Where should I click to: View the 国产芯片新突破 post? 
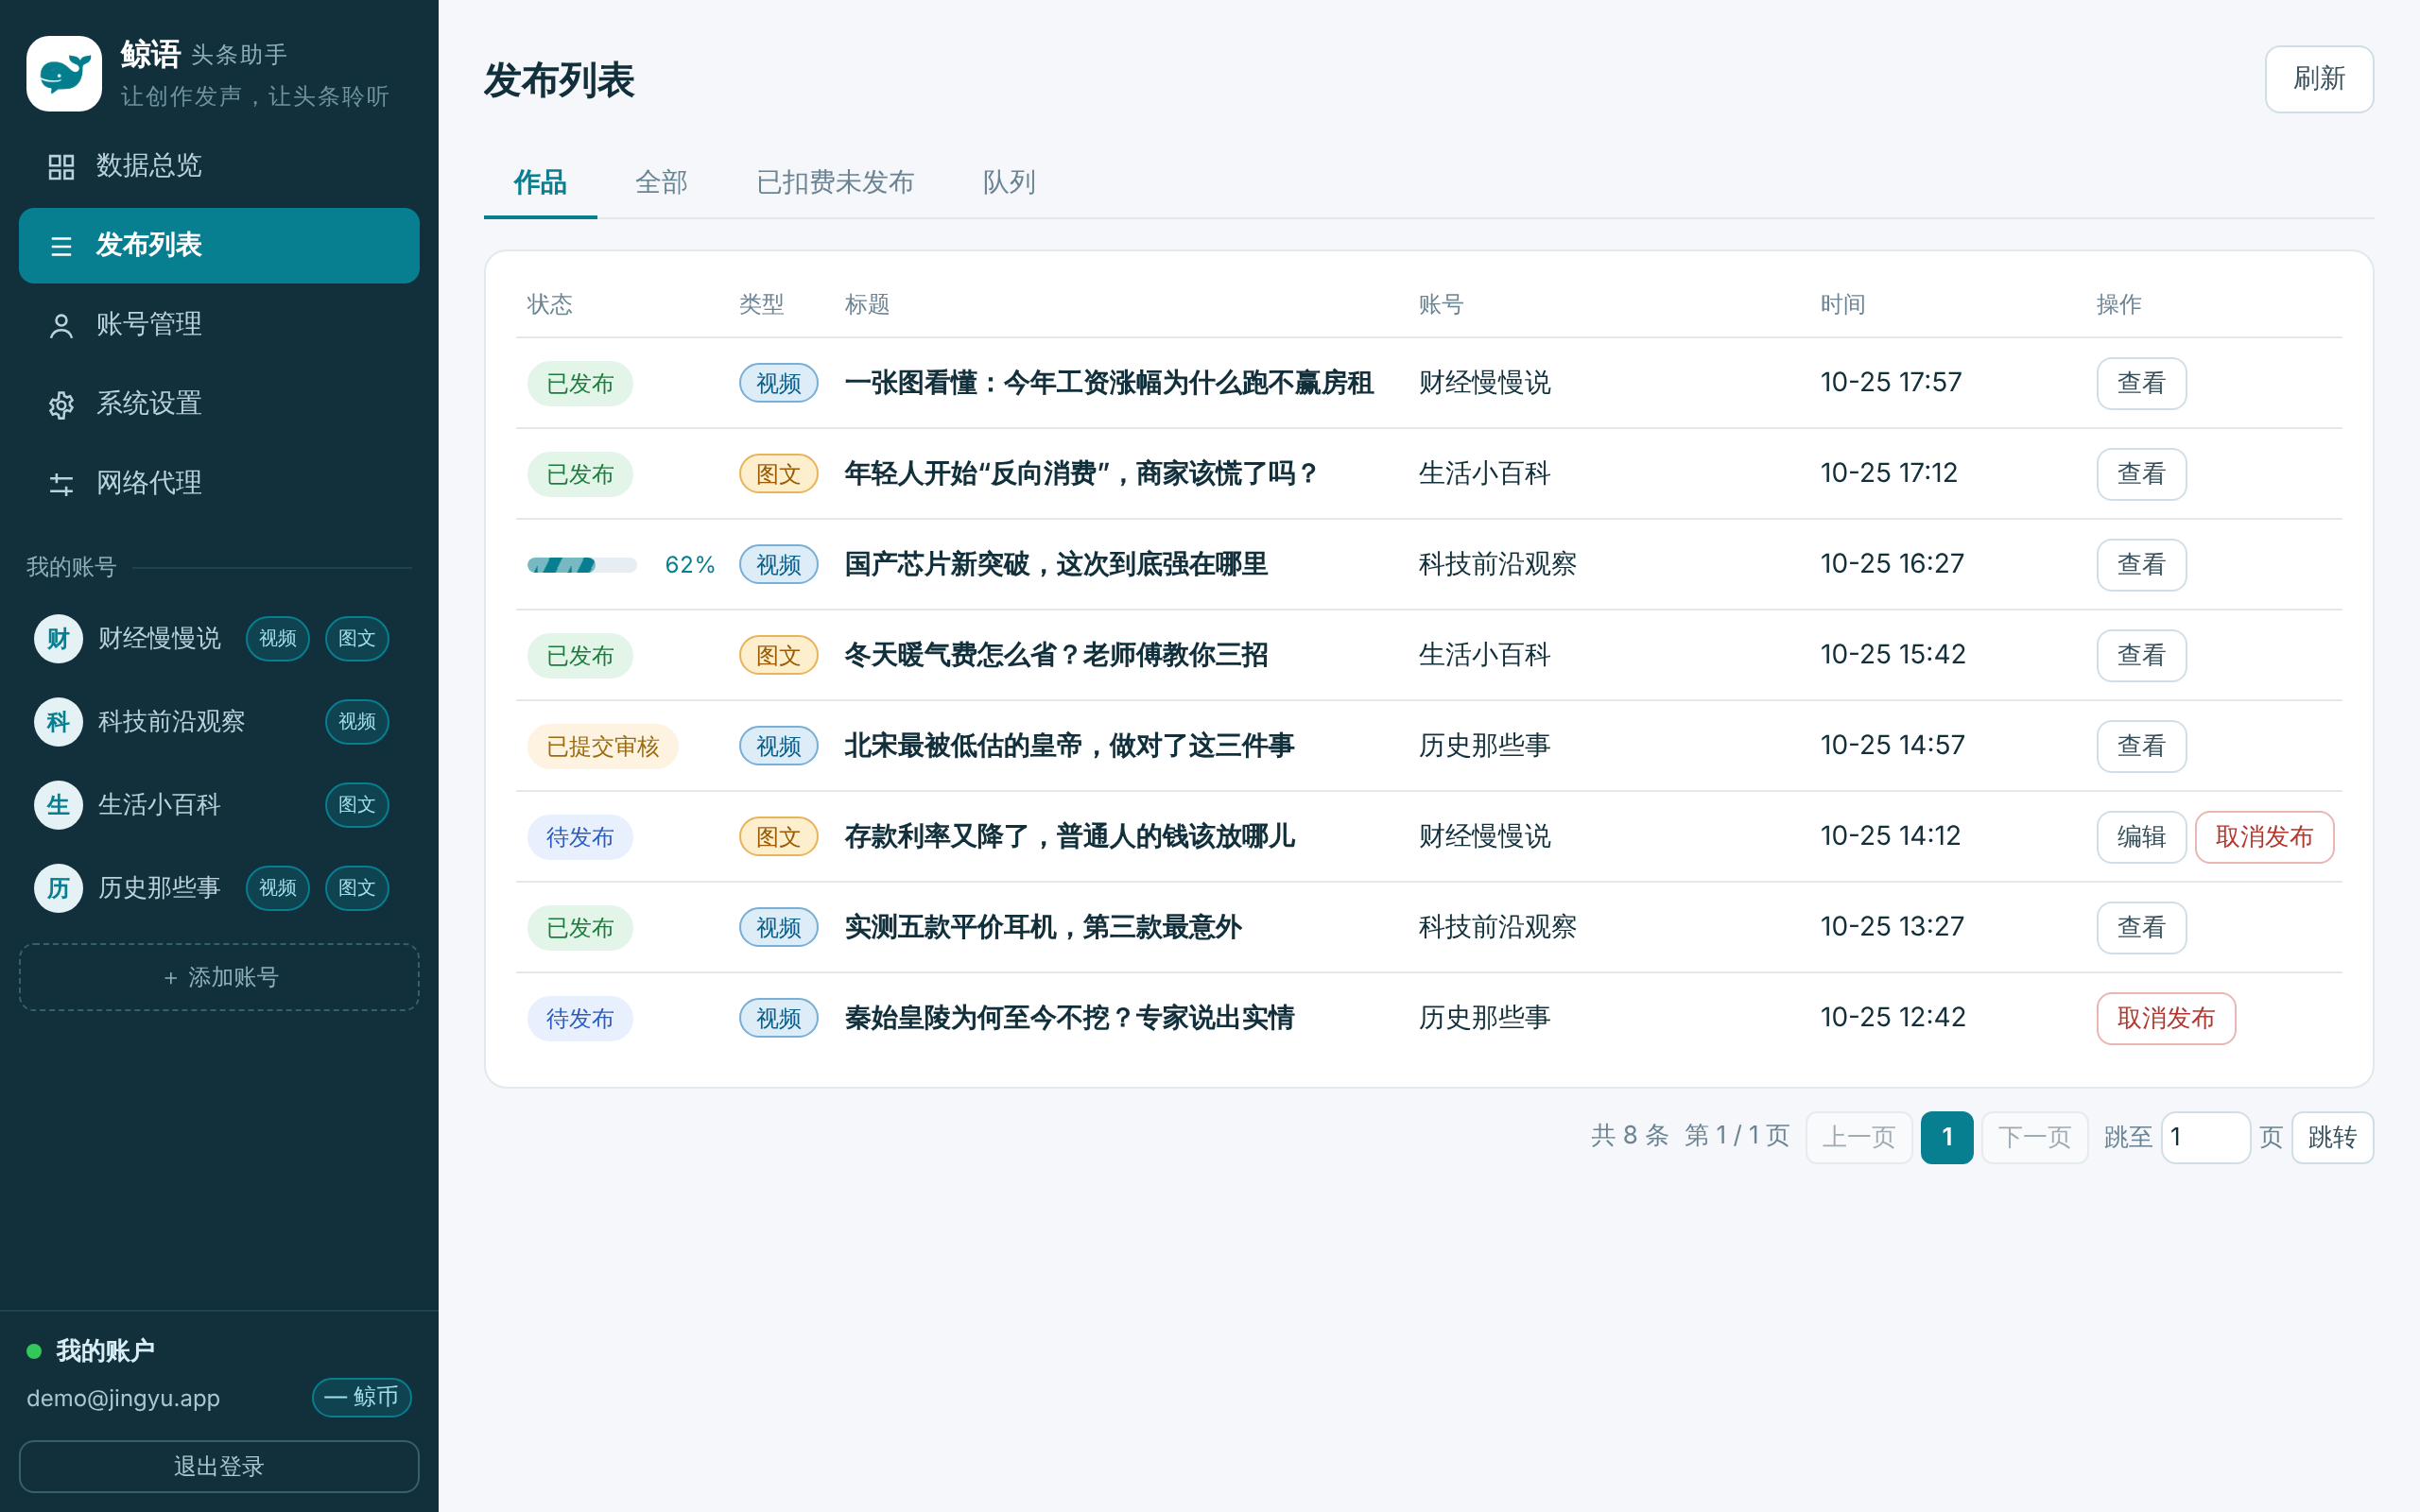(x=2141, y=565)
